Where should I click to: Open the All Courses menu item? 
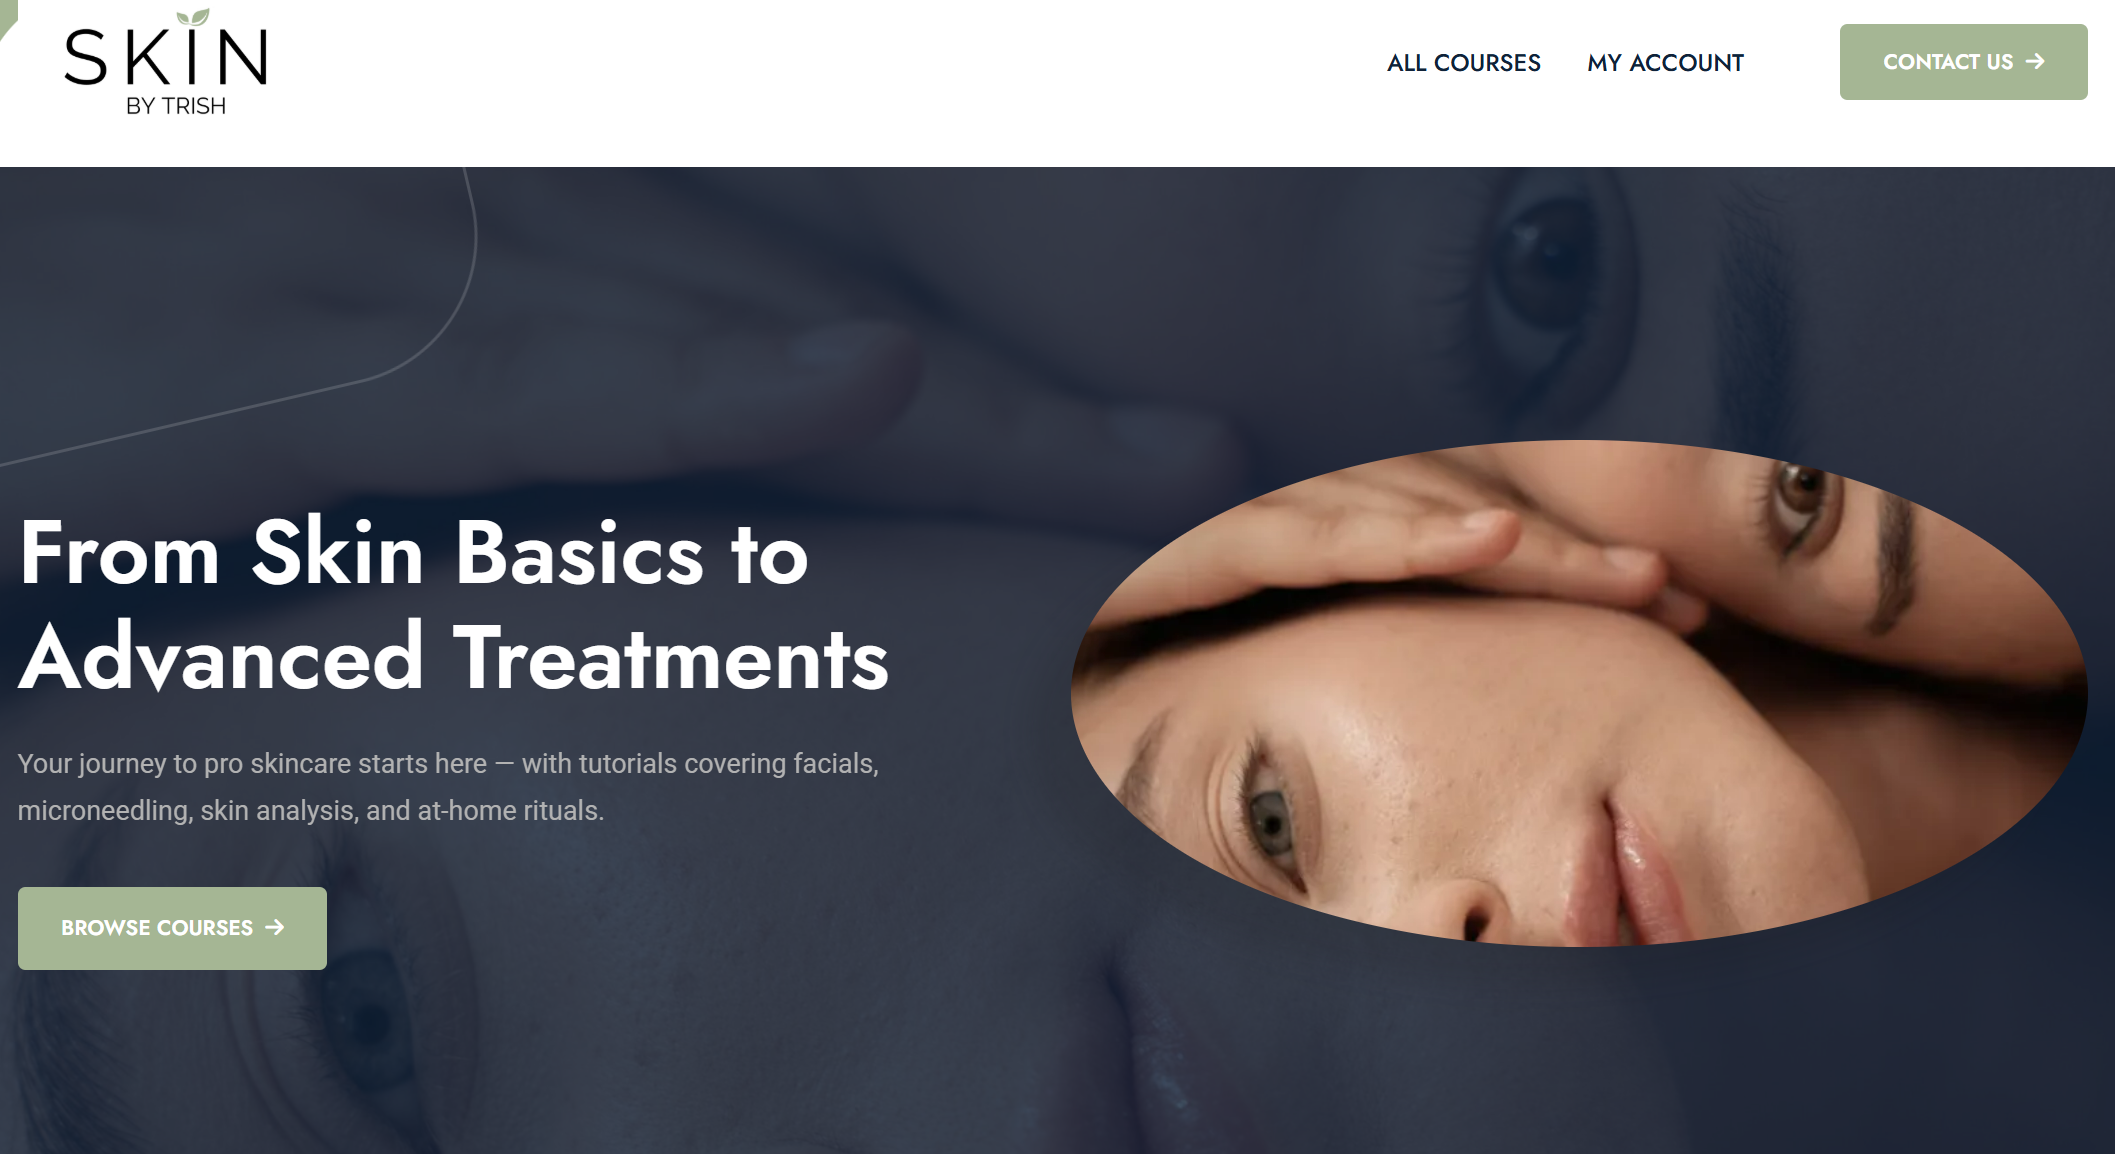pyautogui.click(x=1463, y=63)
